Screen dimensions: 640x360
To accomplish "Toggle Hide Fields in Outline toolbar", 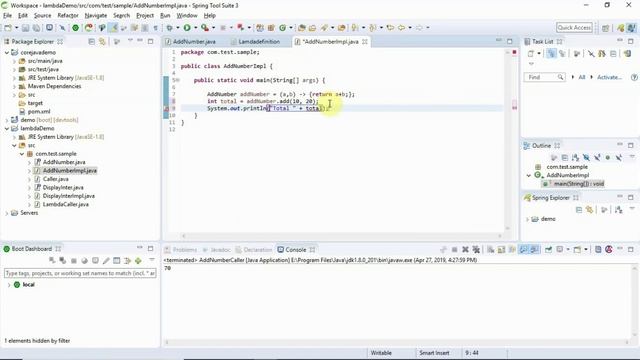I will (x=586, y=158).
